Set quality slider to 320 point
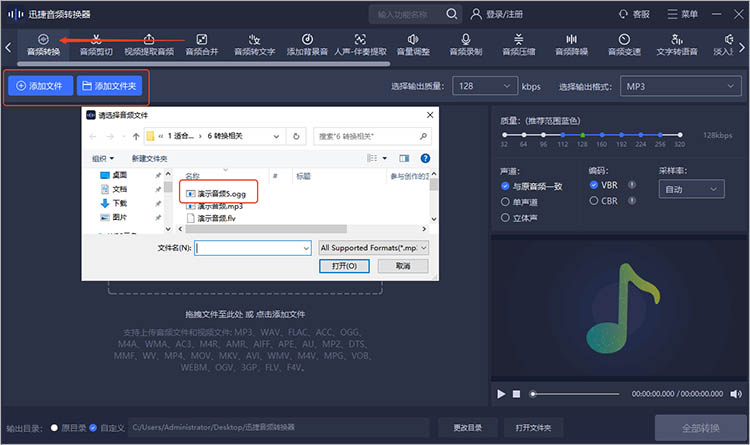The height and width of the screenshot is (445, 750). point(680,135)
